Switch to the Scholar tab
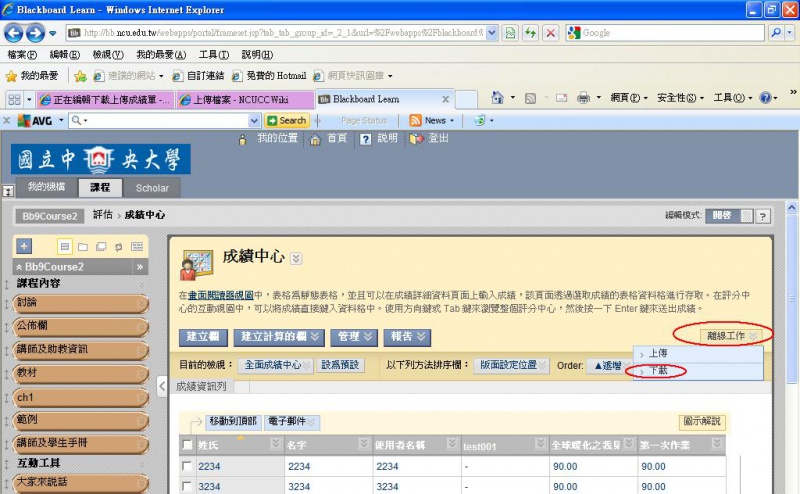Viewport: 800px width, 494px height. coord(152,188)
